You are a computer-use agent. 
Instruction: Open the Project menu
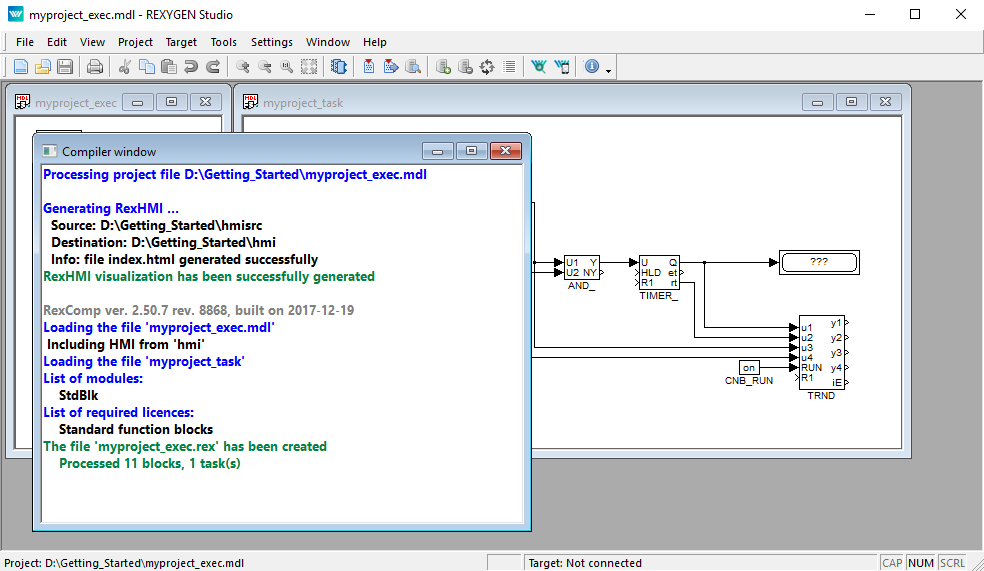click(136, 42)
